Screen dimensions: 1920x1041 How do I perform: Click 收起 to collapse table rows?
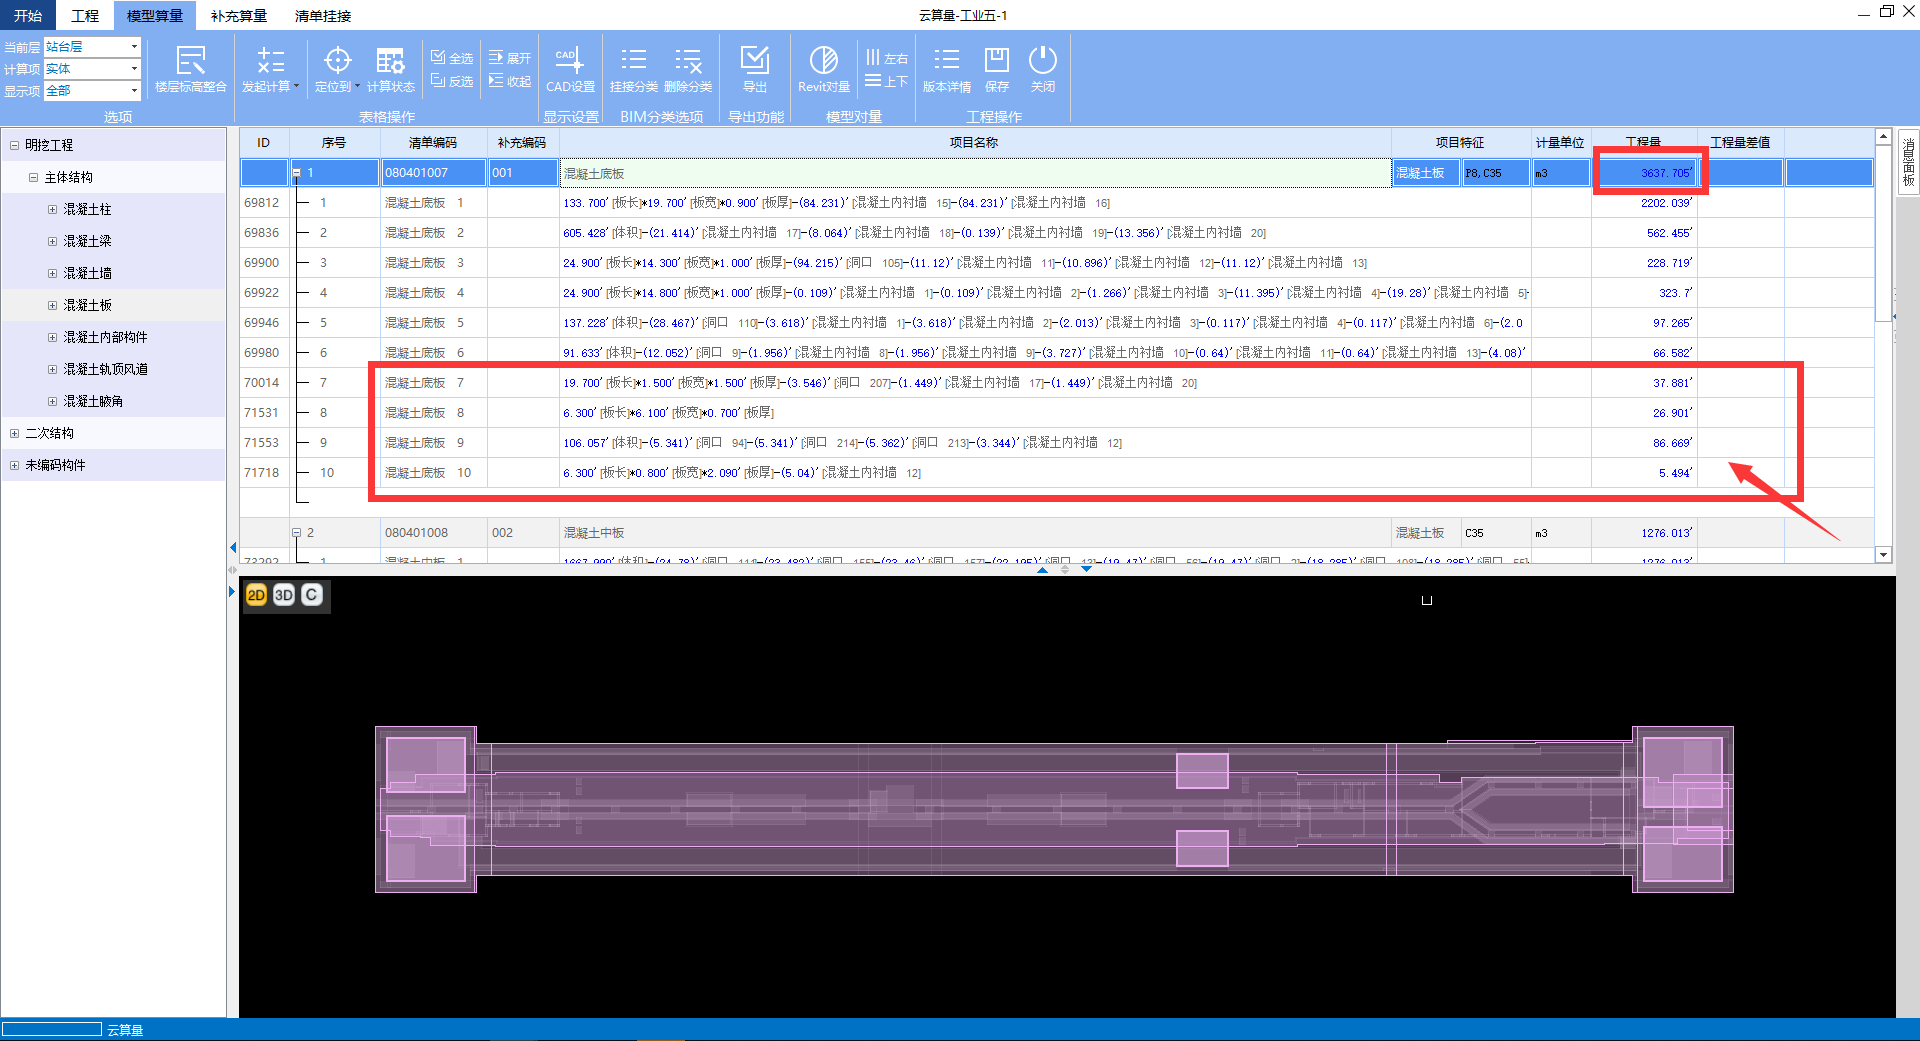(x=510, y=81)
